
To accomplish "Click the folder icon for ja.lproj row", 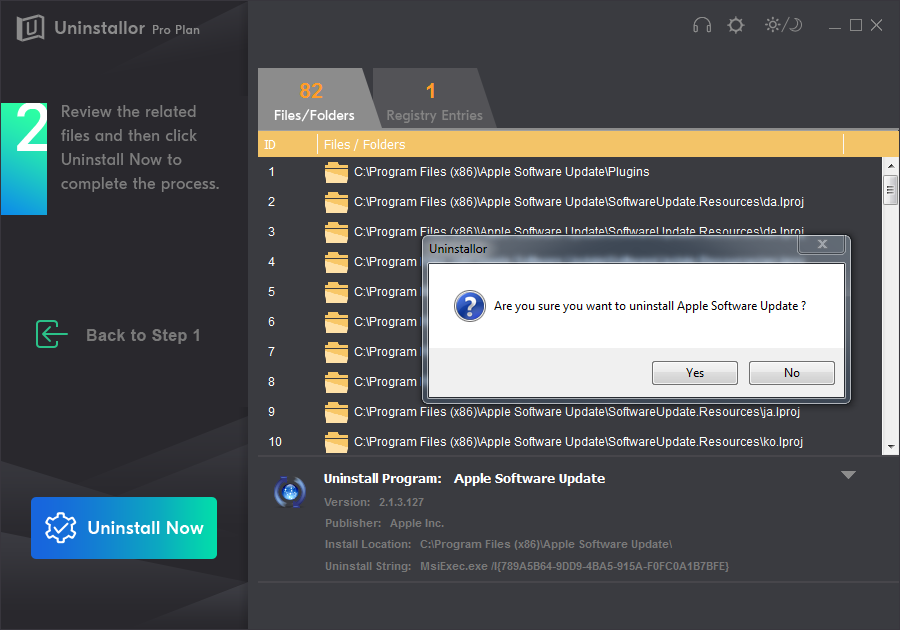I will (x=336, y=412).
